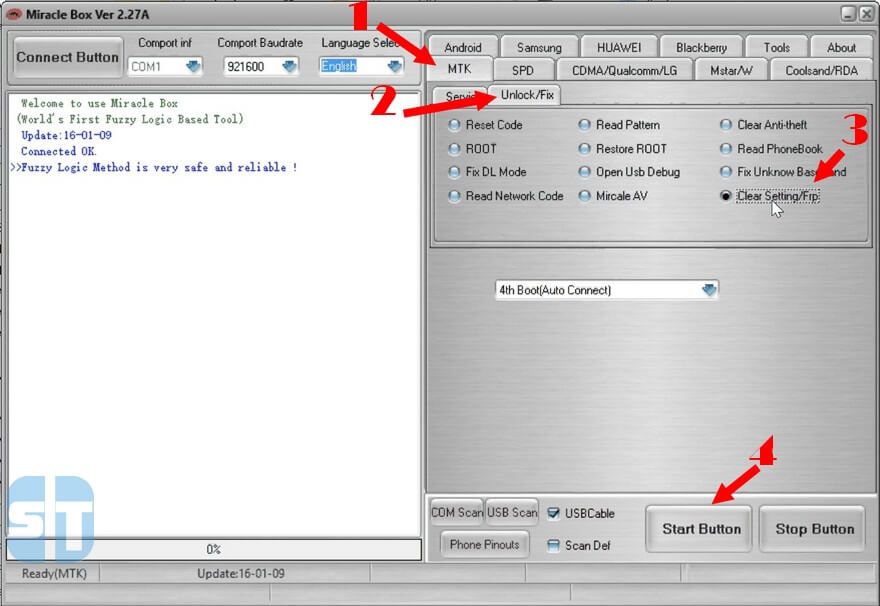The image size is (880, 606).
Task: Click the Connect Button
Action: 67,57
